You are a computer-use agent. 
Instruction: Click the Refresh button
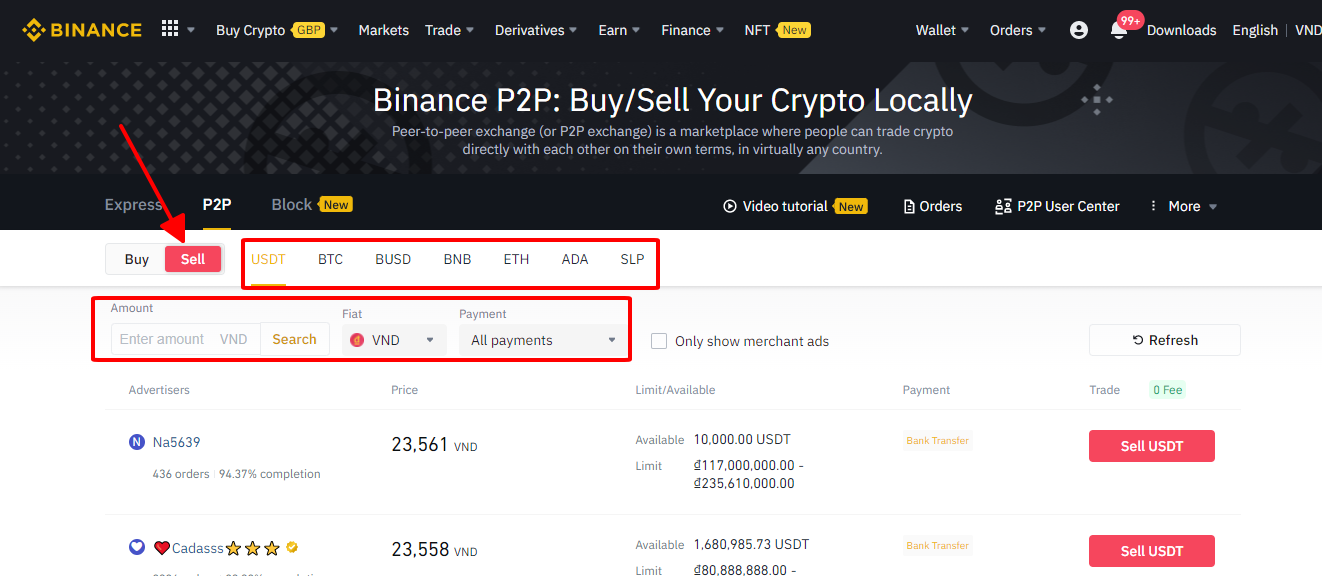click(1165, 340)
